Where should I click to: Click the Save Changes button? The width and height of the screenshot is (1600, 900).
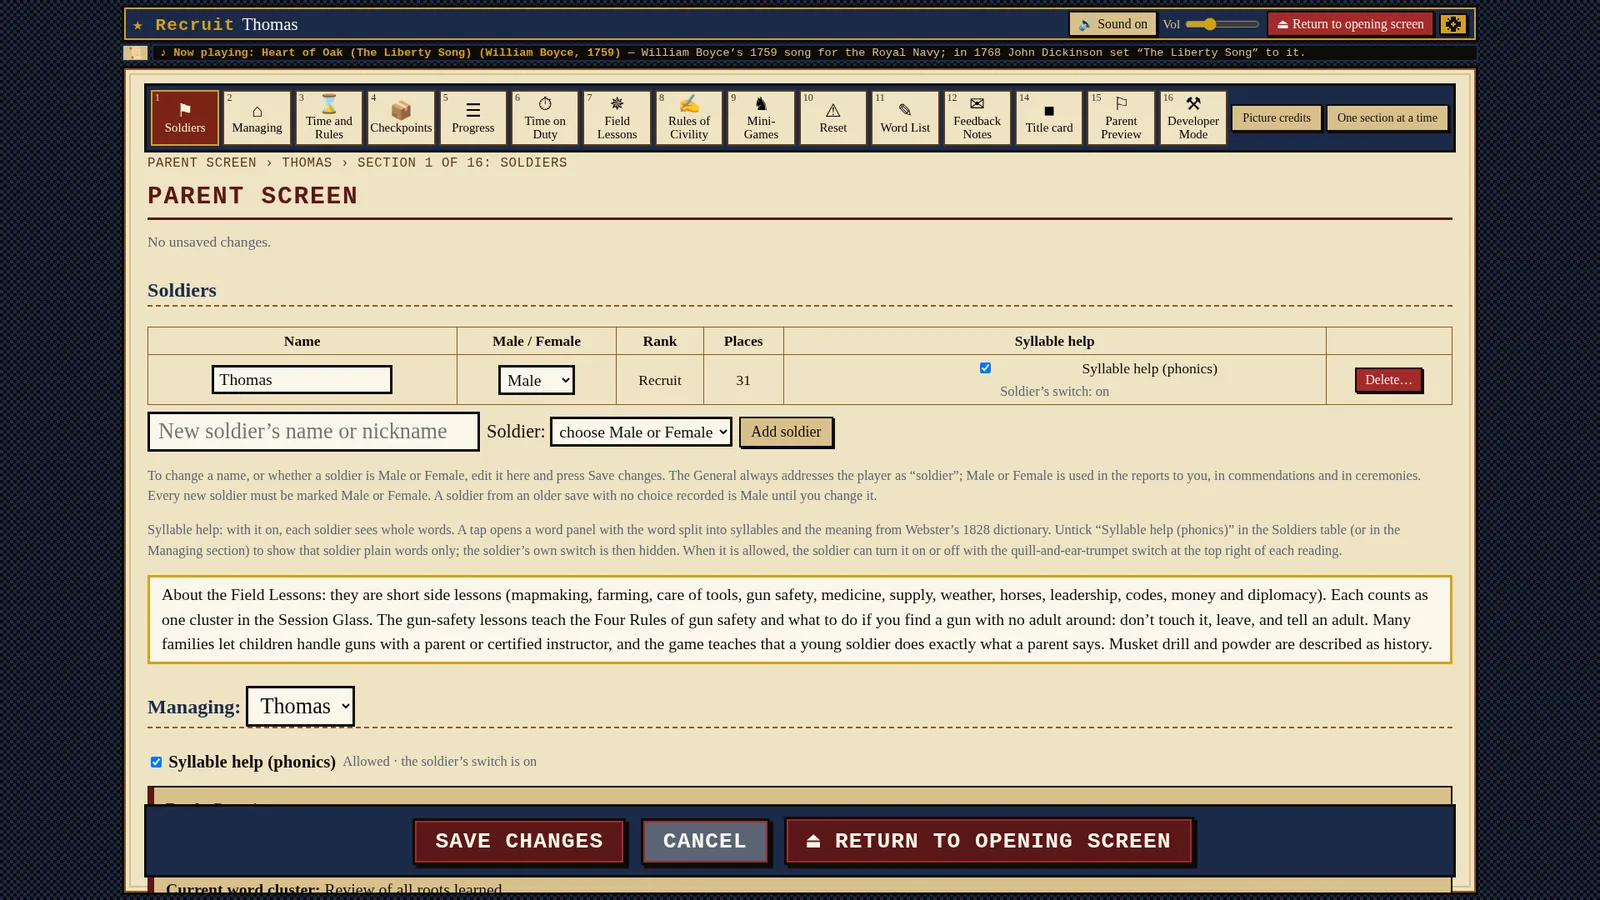click(x=519, y=841)
